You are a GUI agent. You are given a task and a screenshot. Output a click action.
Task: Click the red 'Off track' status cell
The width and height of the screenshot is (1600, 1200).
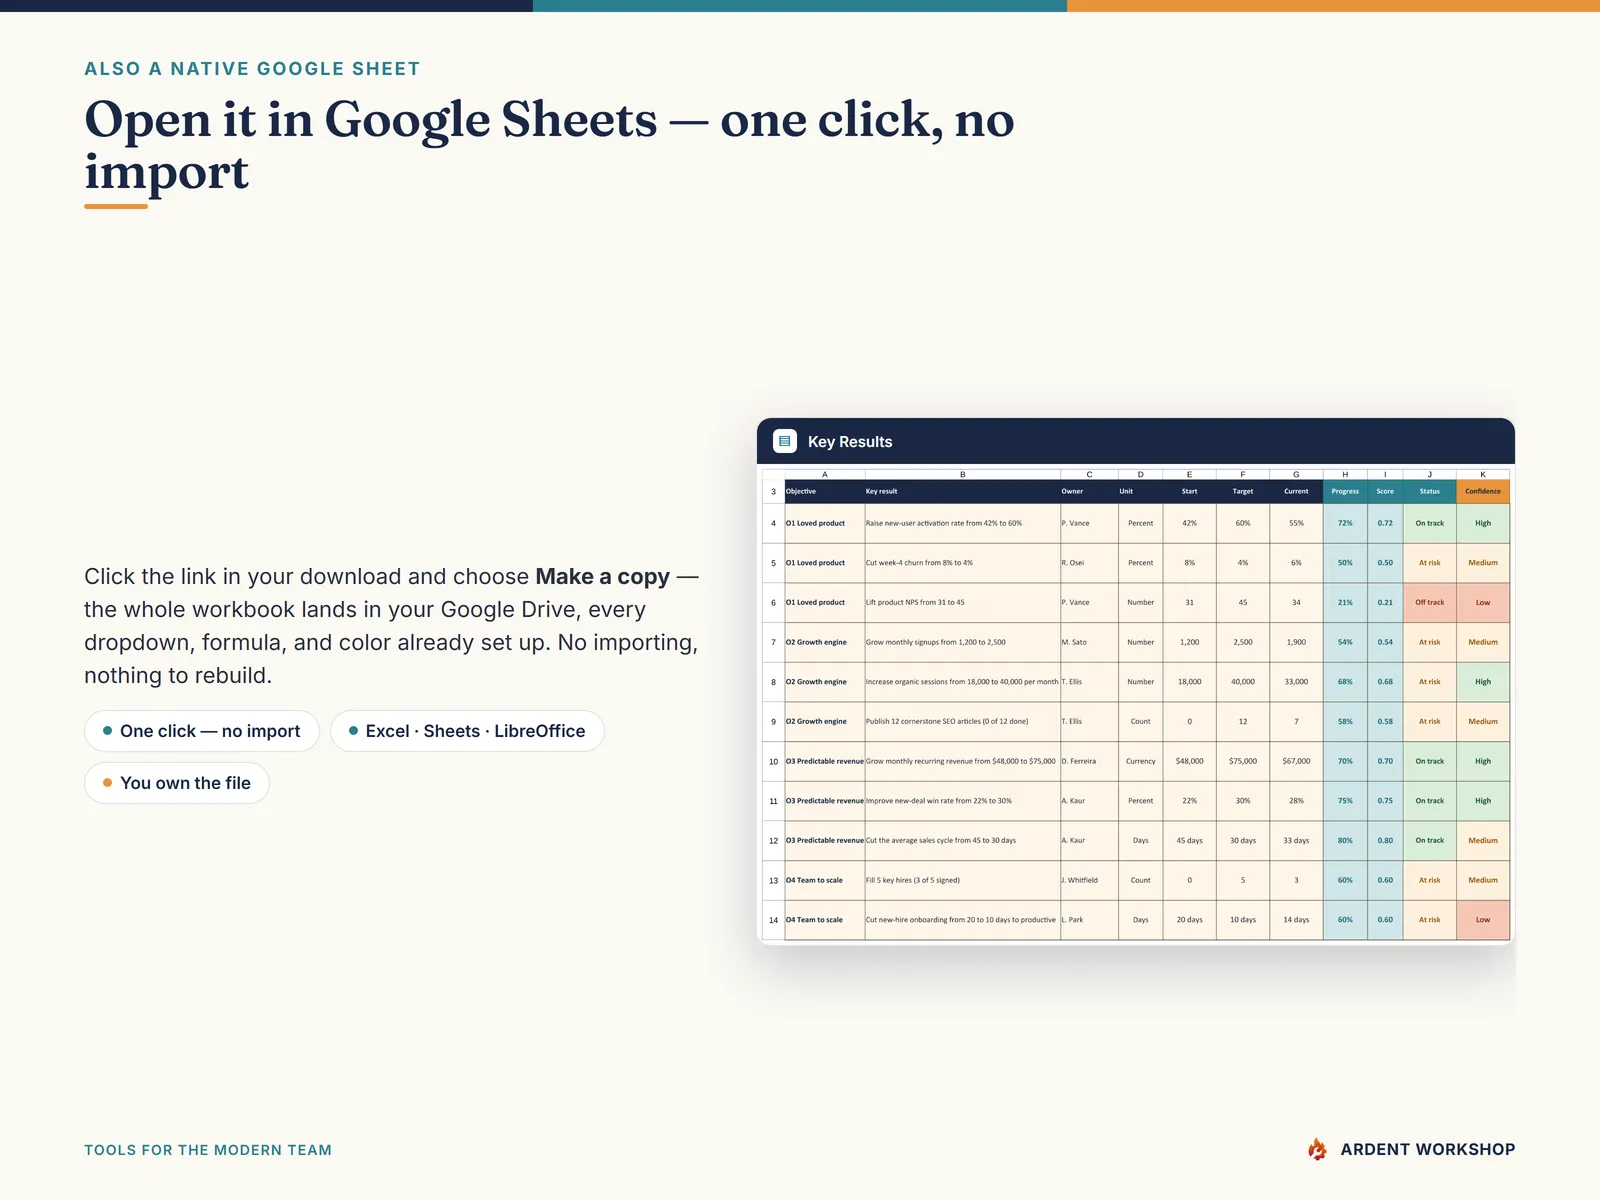point(1429,602)
